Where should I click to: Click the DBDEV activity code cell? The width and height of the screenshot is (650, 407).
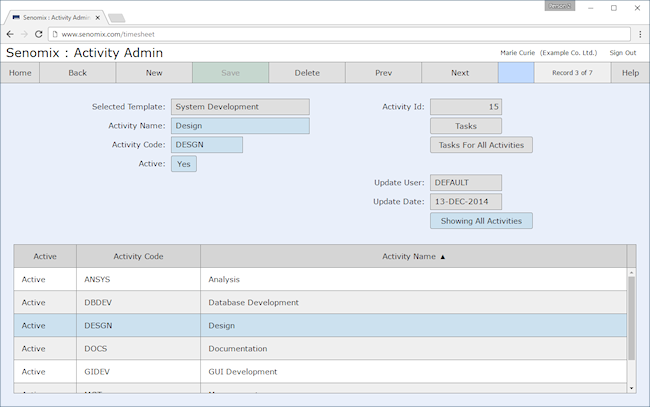[138, 303]
